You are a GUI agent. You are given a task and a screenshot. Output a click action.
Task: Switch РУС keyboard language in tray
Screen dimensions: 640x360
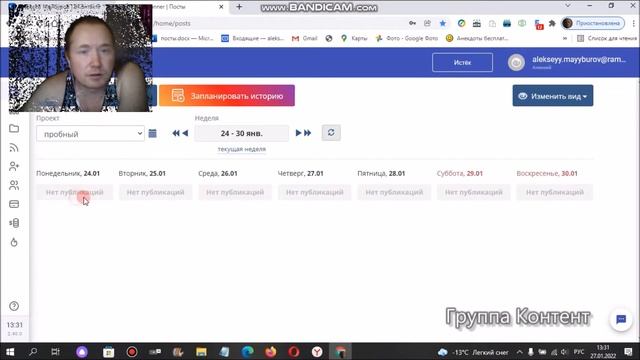[579, 352]
